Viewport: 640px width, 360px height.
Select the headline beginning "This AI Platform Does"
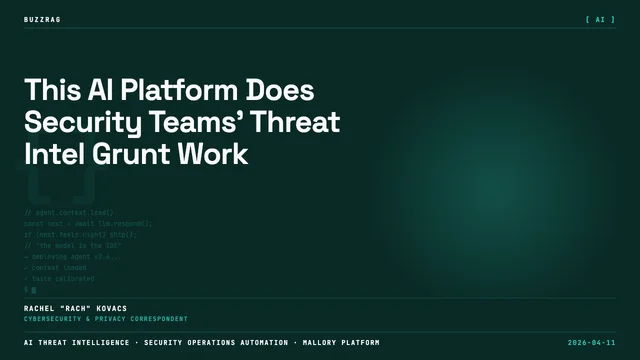pos(182,122)
